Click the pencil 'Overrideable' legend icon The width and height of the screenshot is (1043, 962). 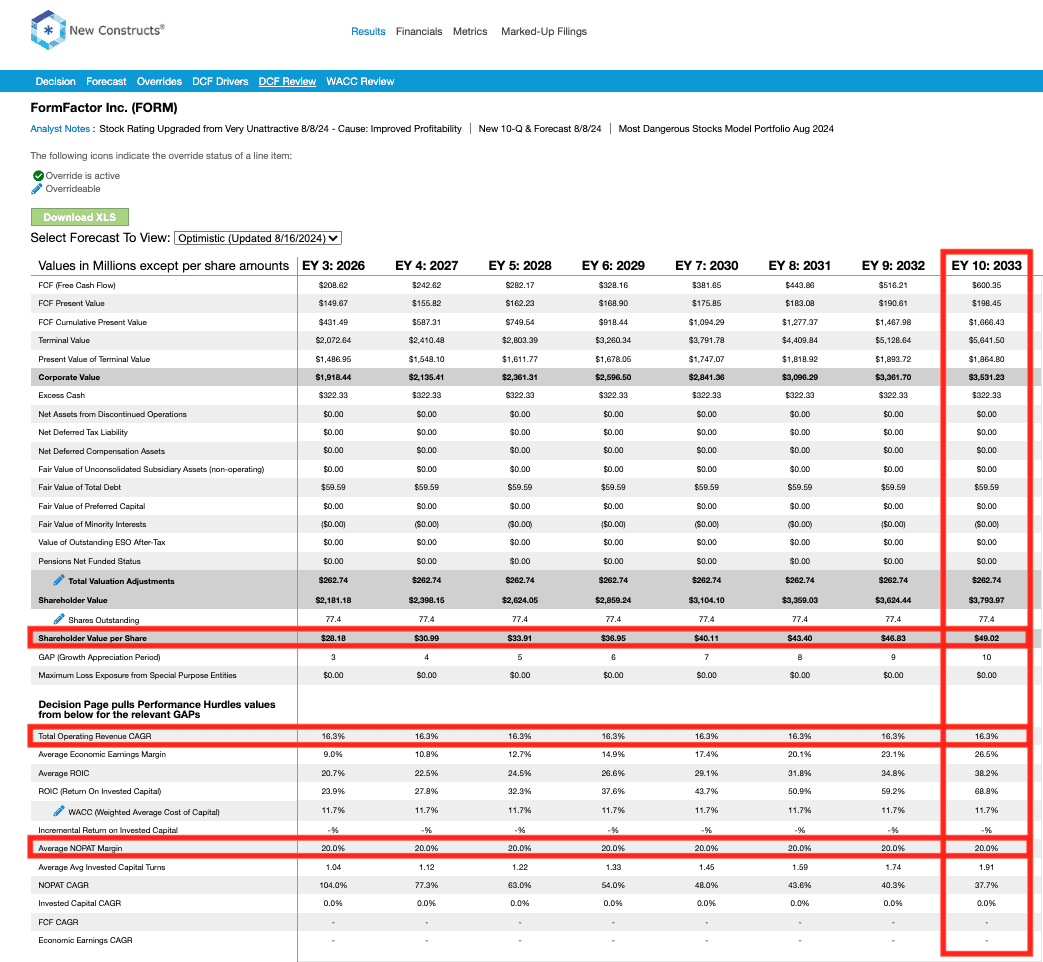point(37,189)
